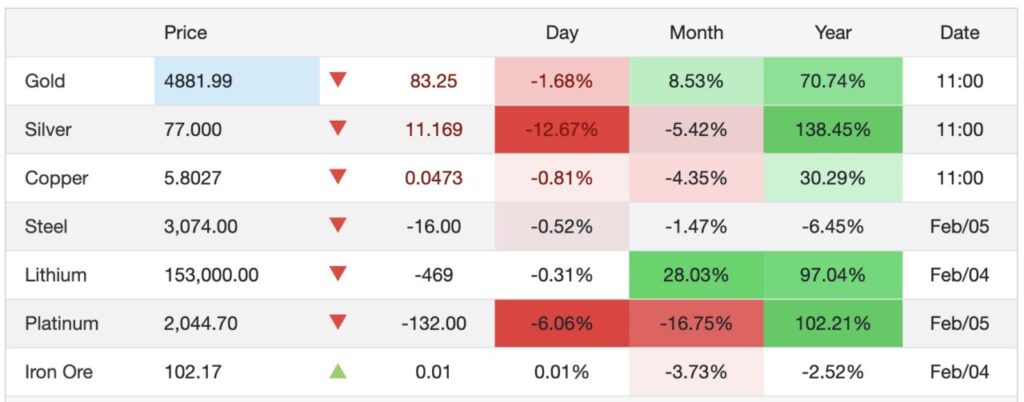Viewport: 1024px width, 402px height.
Task: Click the green up arrow for Iron Ore
Action: pos(338,372)
